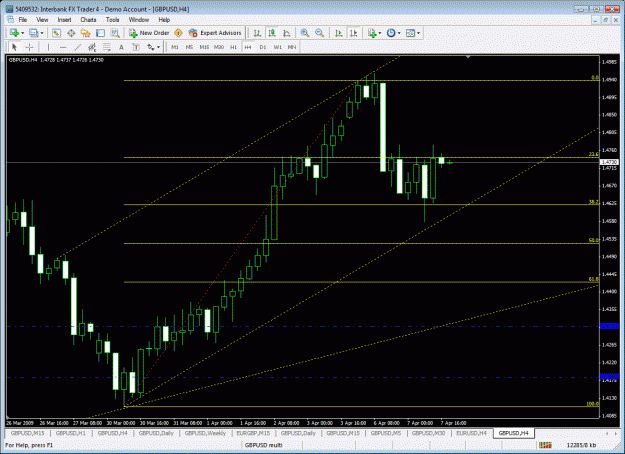Open the chart window system-menu icon beside File
Image resolution: width=625 pixels, height=454 pixels.
click(10, 20)
